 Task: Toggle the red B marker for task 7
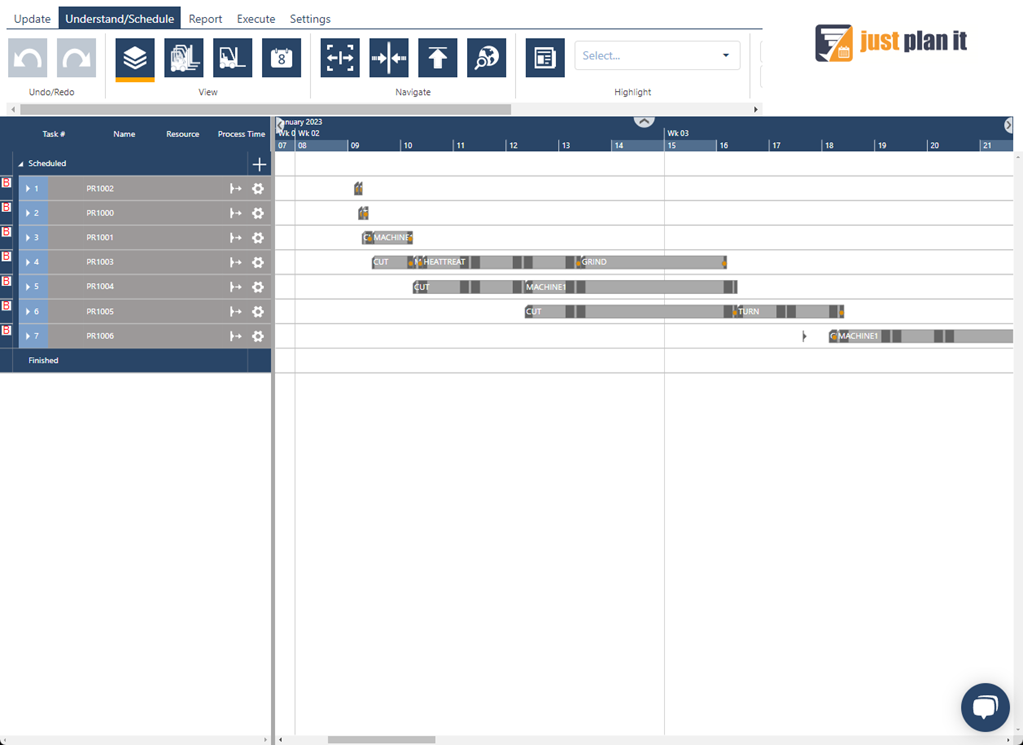pos(6,330)
